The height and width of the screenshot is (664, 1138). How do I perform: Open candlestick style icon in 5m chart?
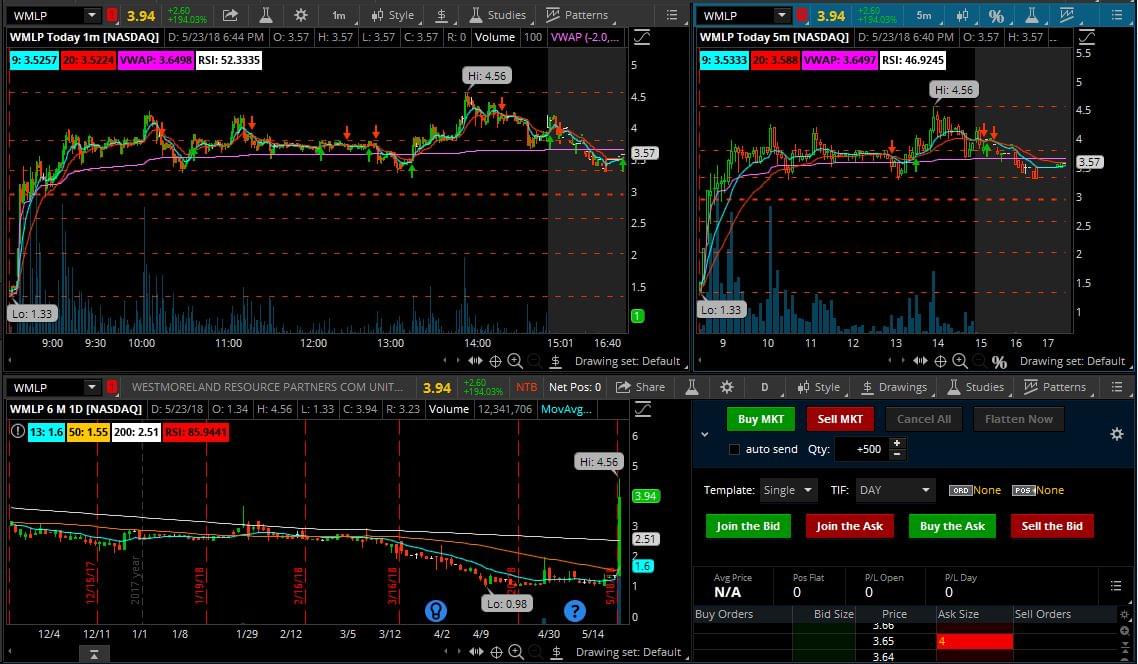pos(962,15)
